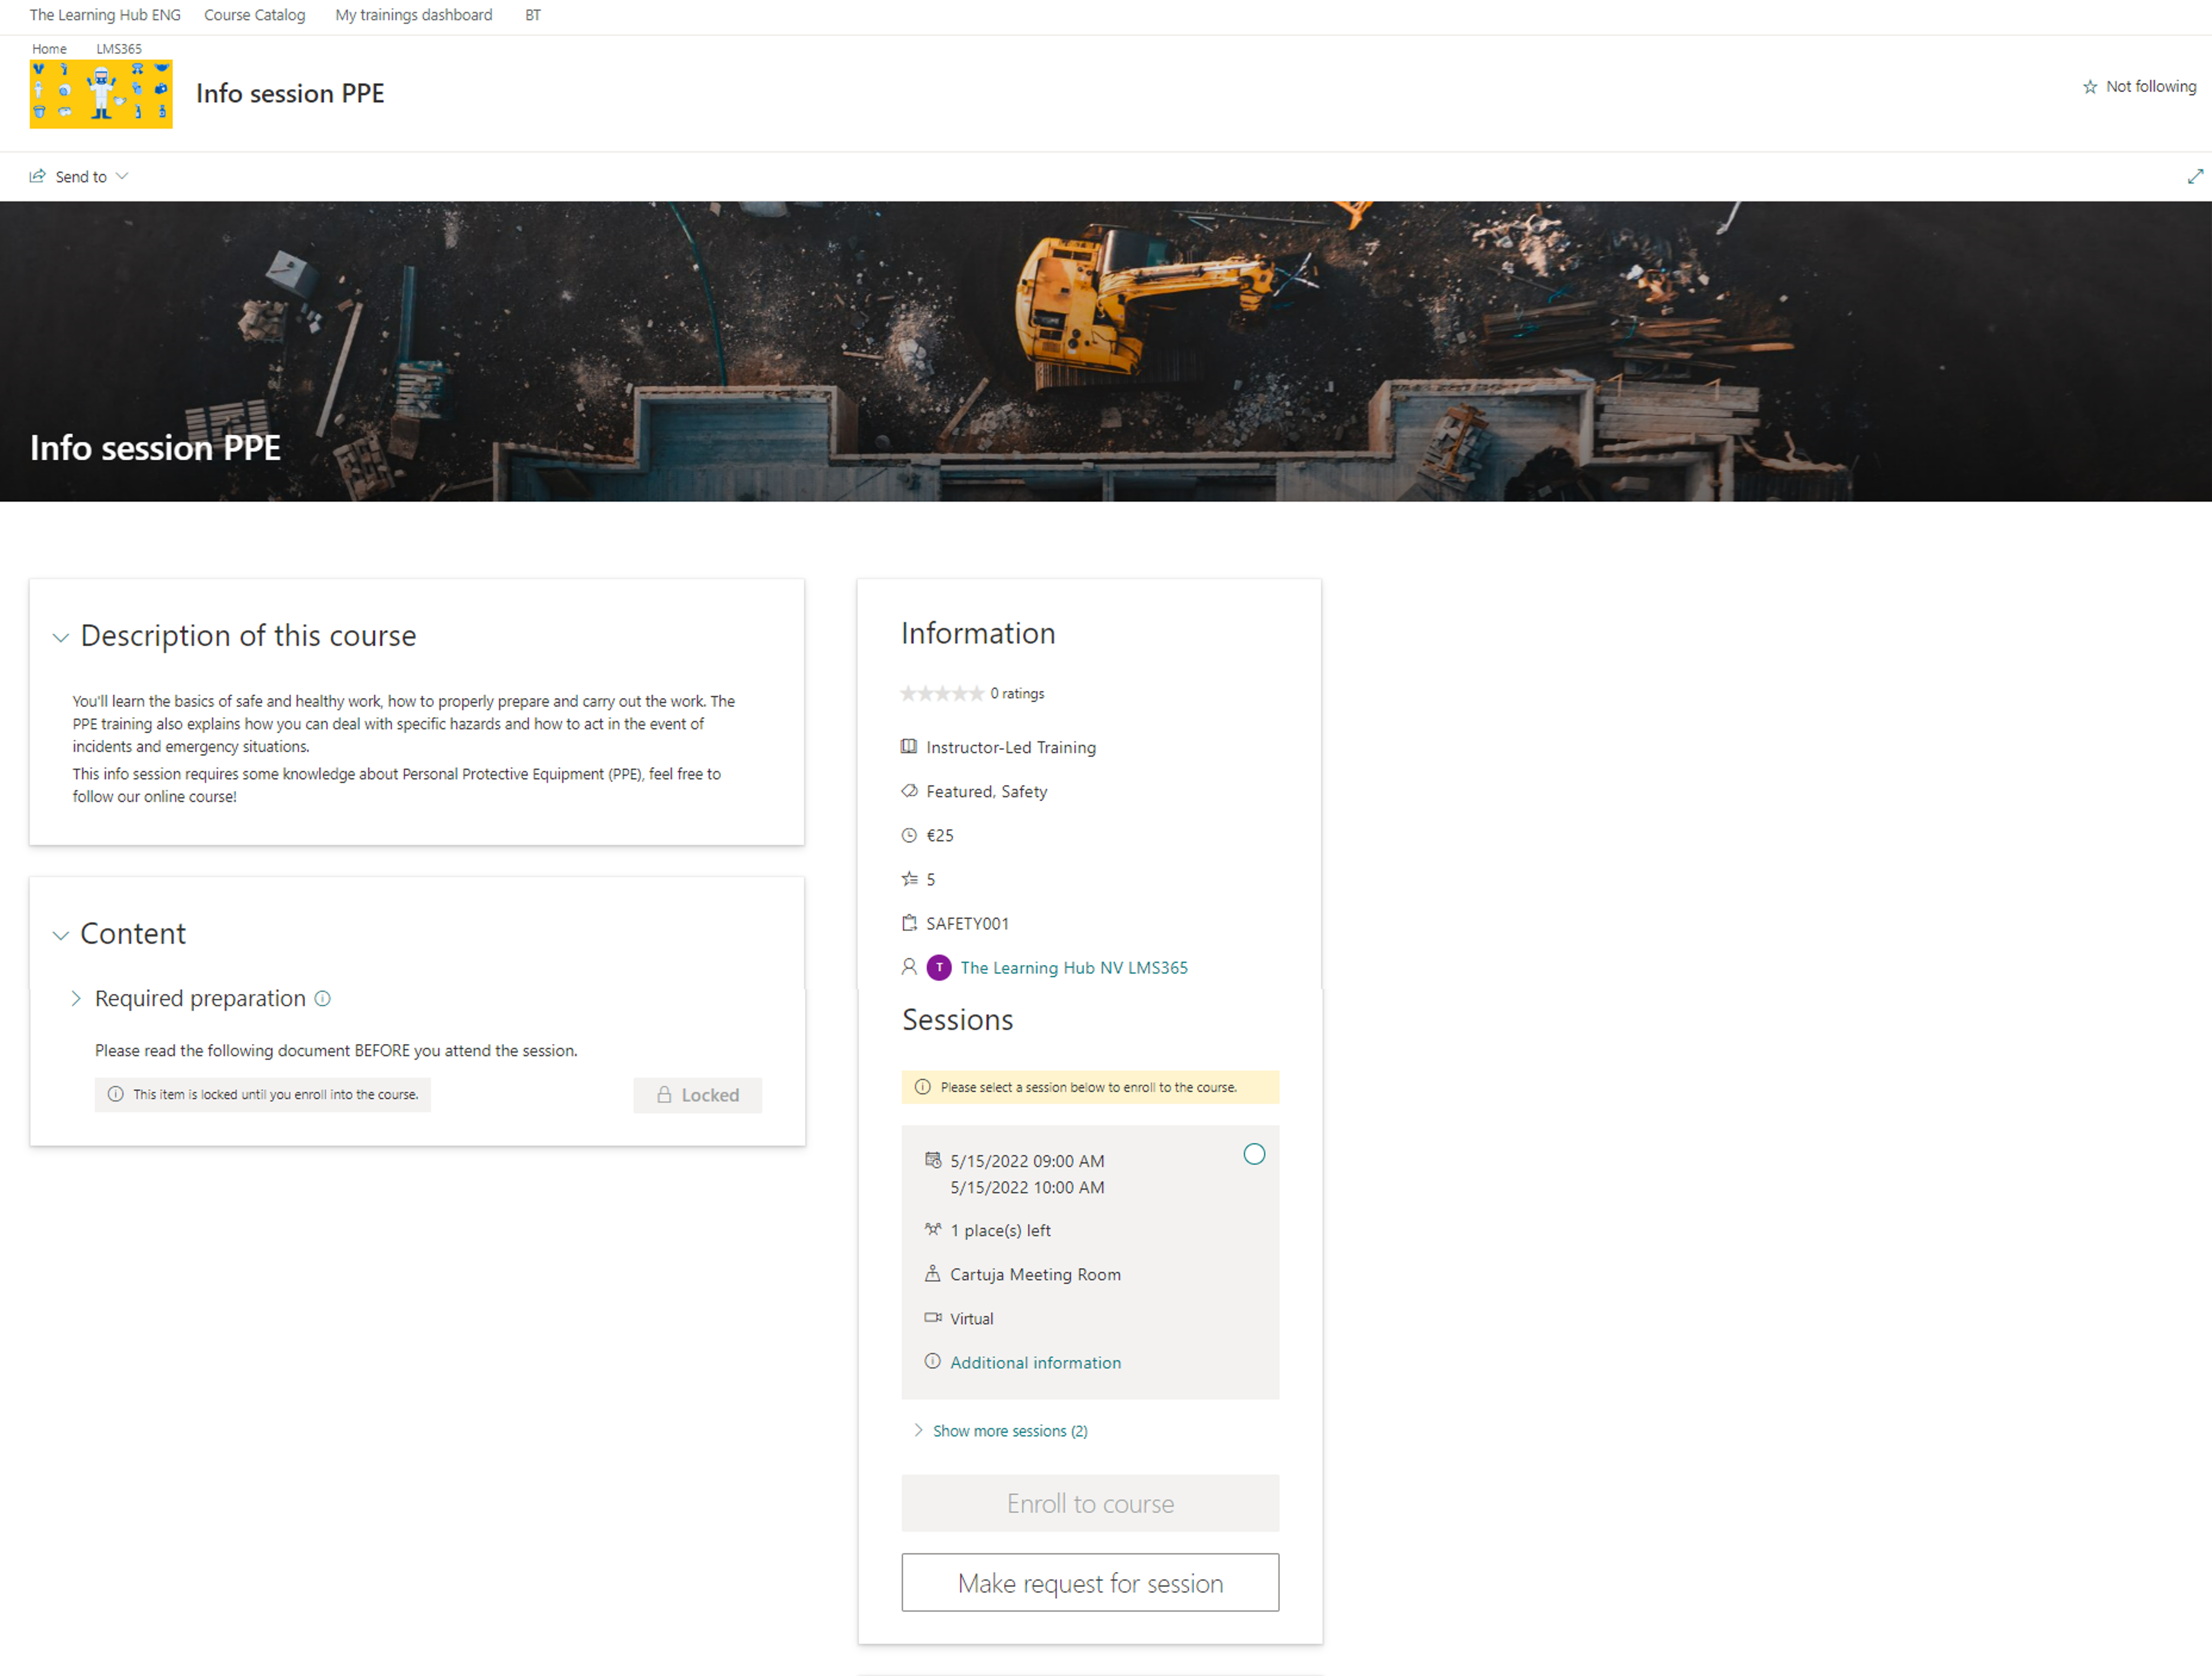Click the clock icon beside €25
Screen dimensions: 2212x1676
point(909,835)
